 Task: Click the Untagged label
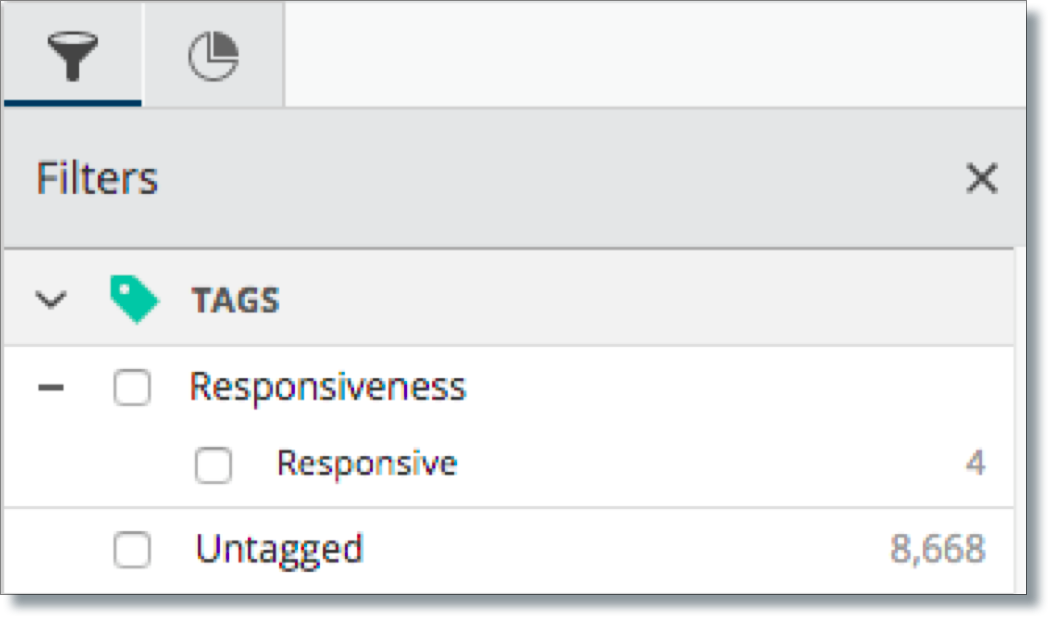click(x=279, y=550)
